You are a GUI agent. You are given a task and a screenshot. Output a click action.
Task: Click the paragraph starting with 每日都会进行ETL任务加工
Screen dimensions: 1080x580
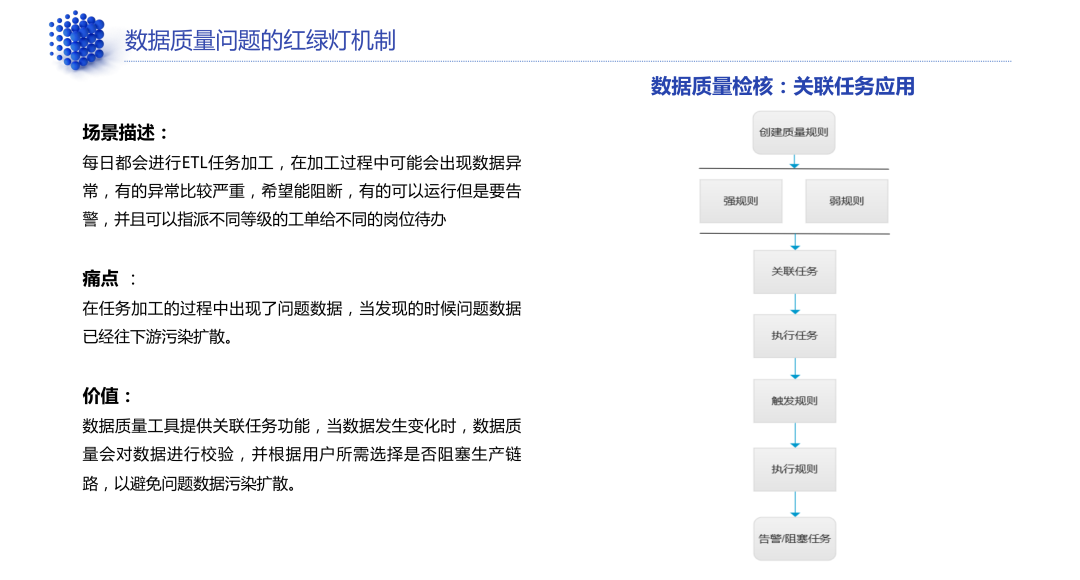(x=301, y=190)
